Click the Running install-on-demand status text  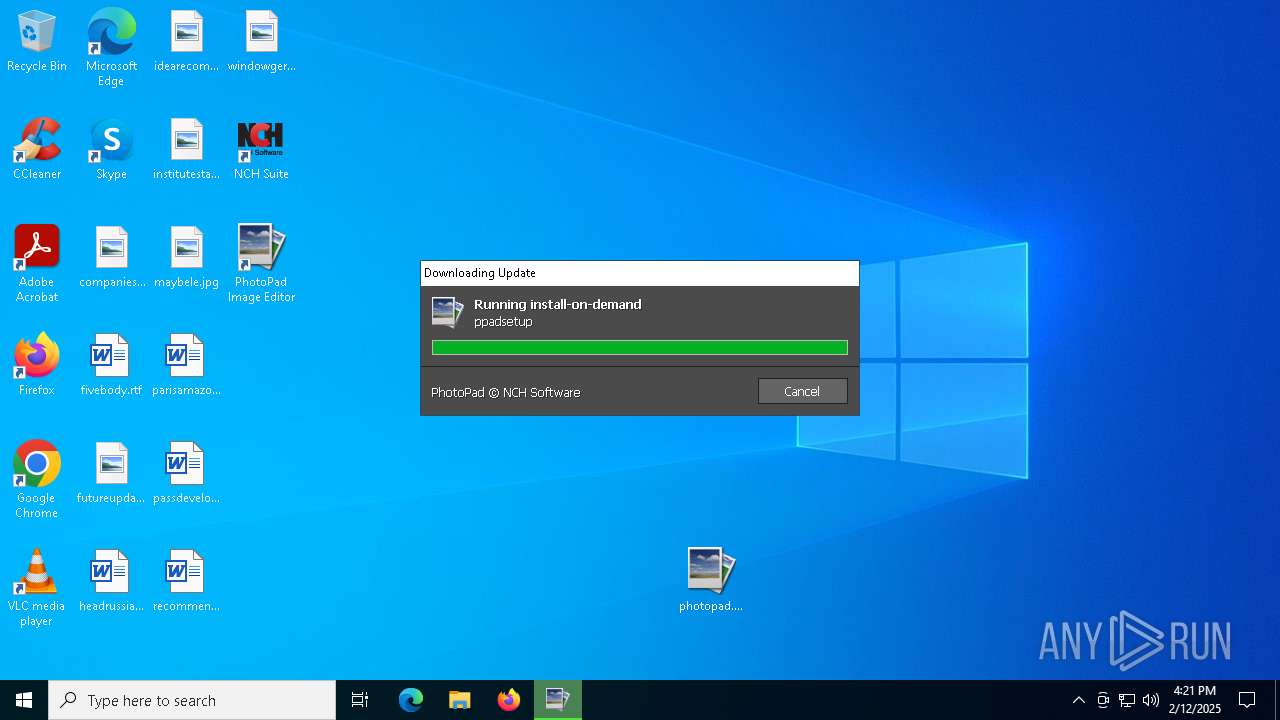[x=558, y=304]
